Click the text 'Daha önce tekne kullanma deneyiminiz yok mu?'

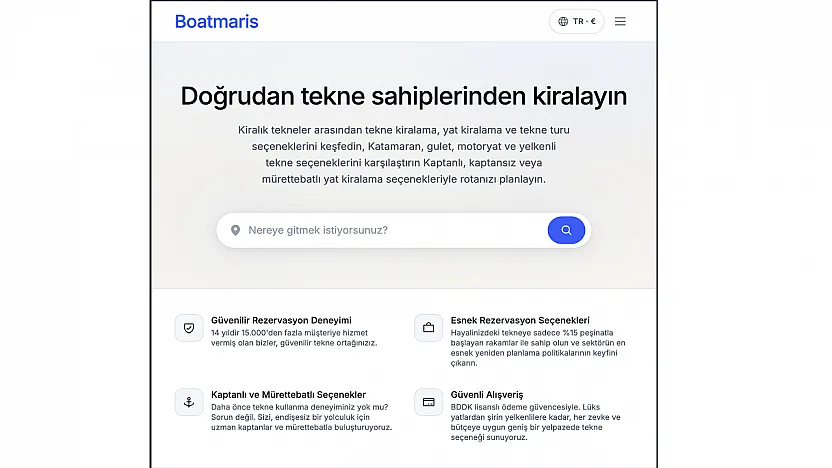pos(299,407)
